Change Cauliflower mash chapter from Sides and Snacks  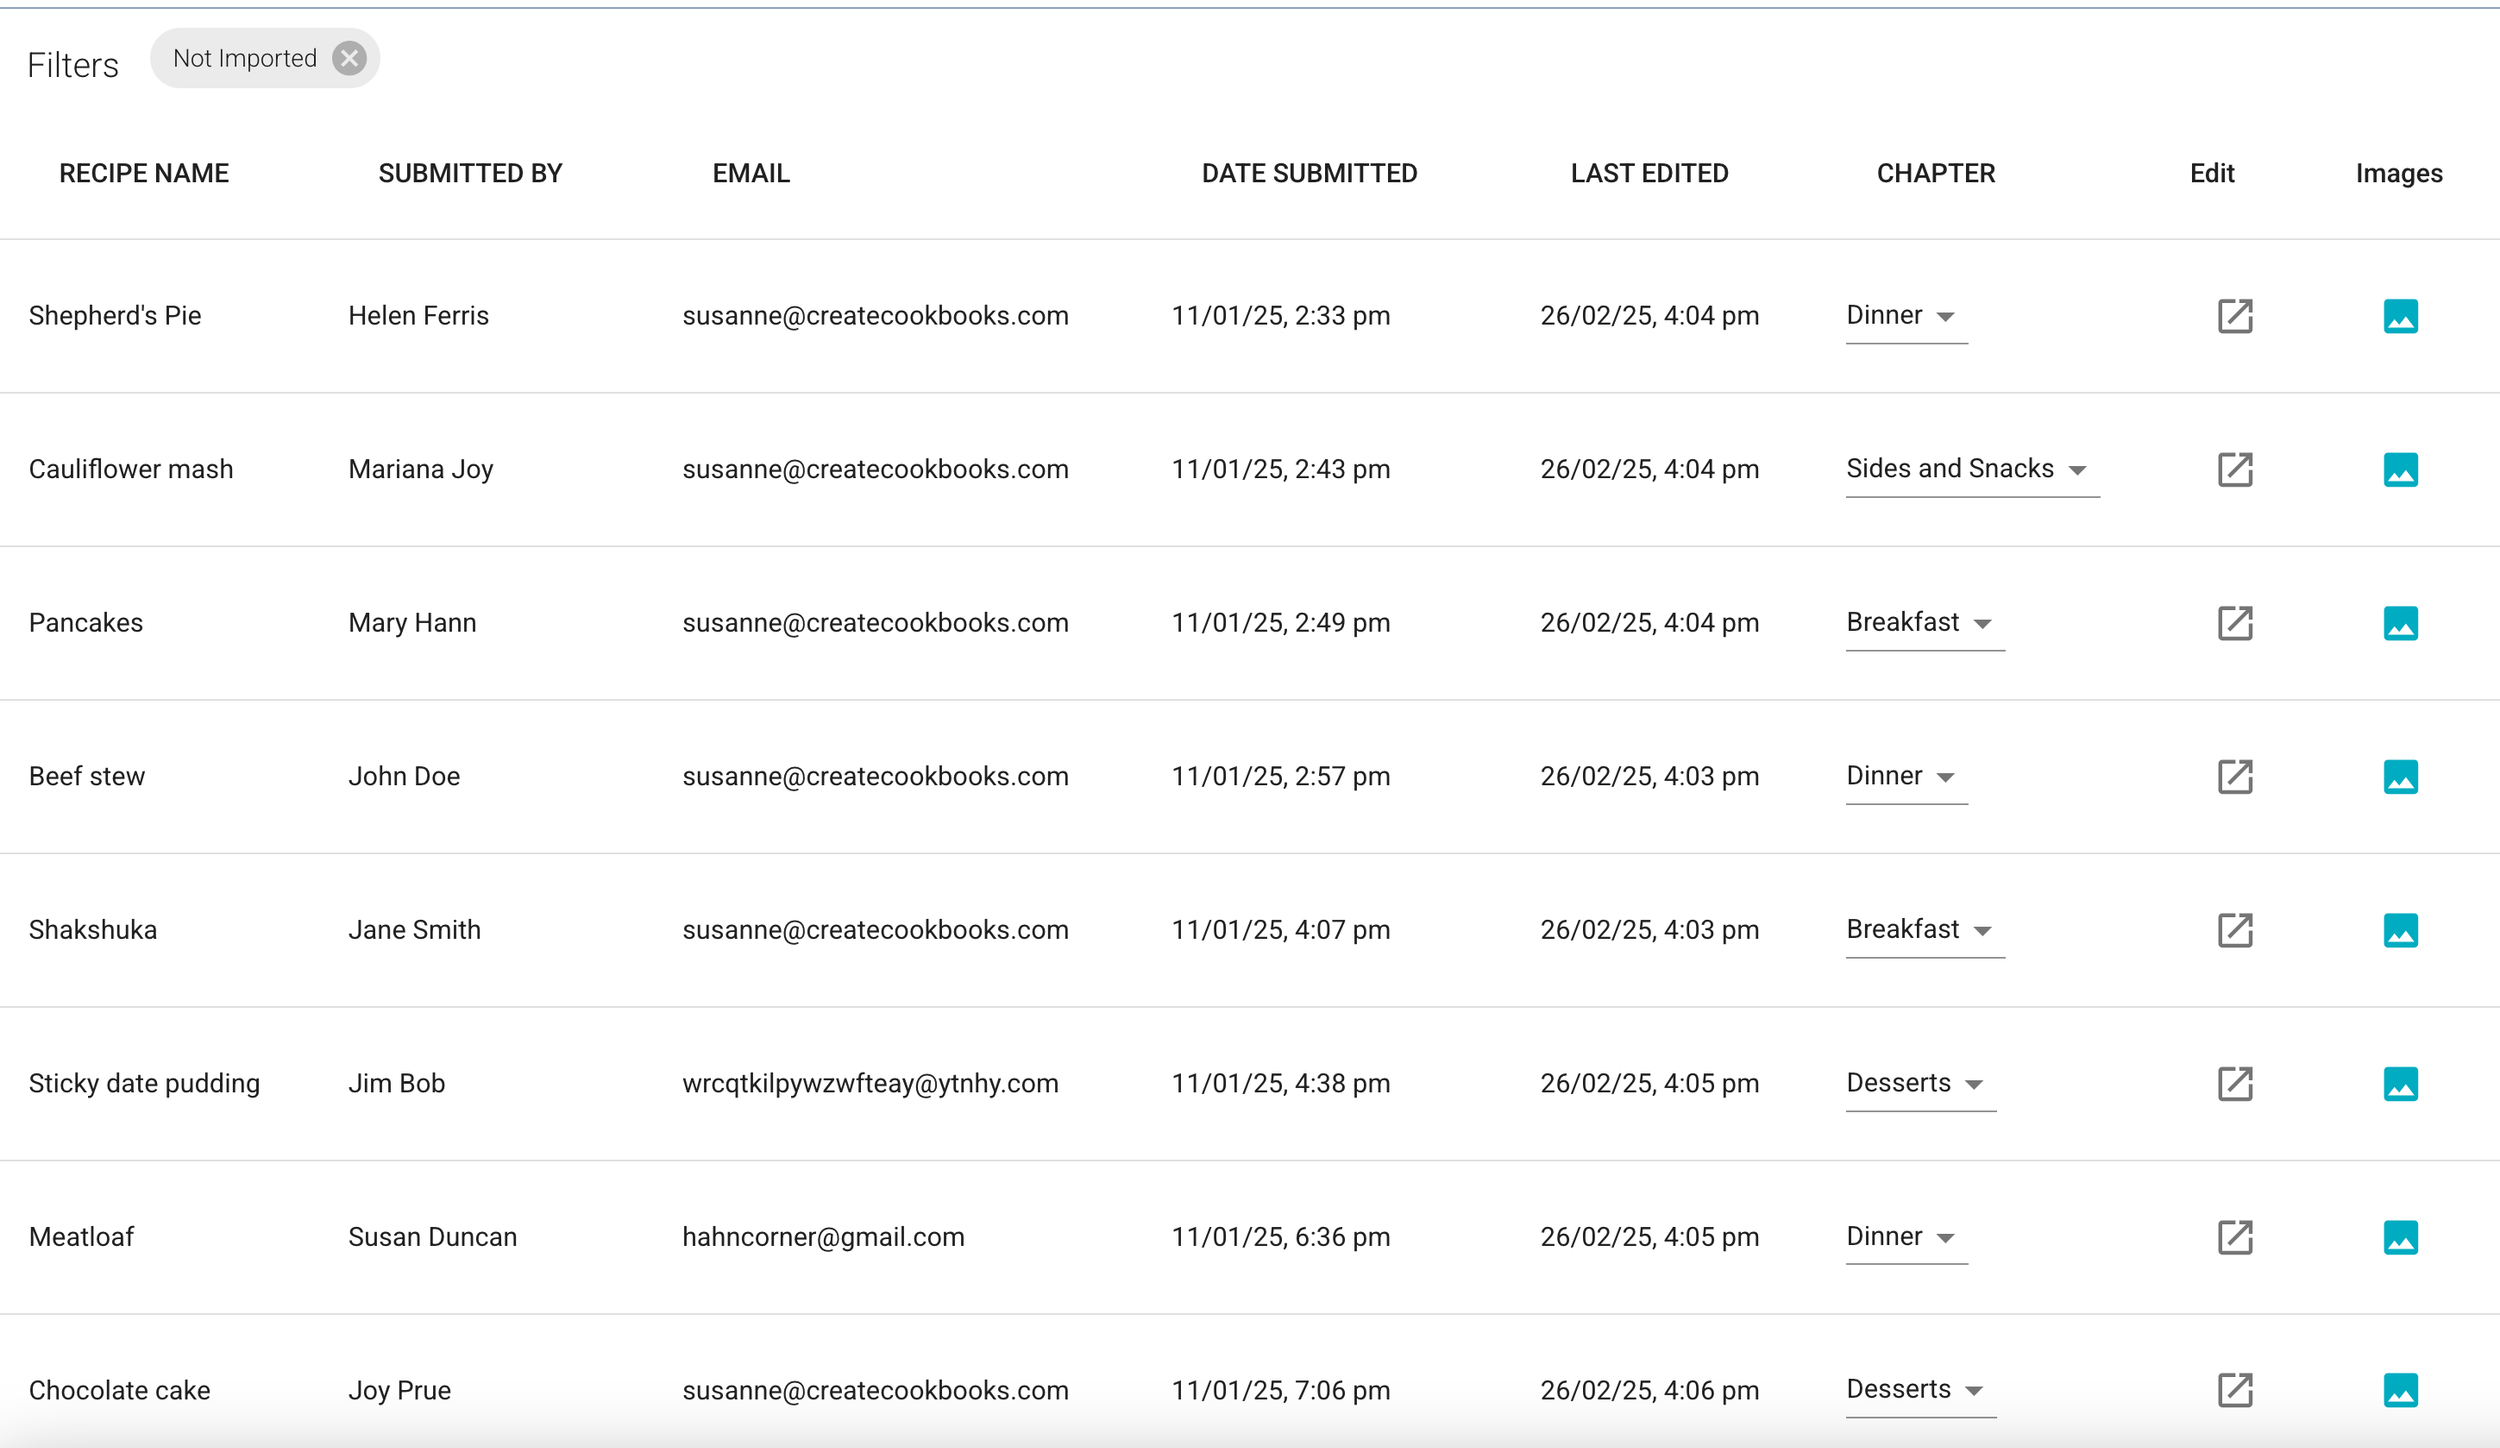(1970, 469)
